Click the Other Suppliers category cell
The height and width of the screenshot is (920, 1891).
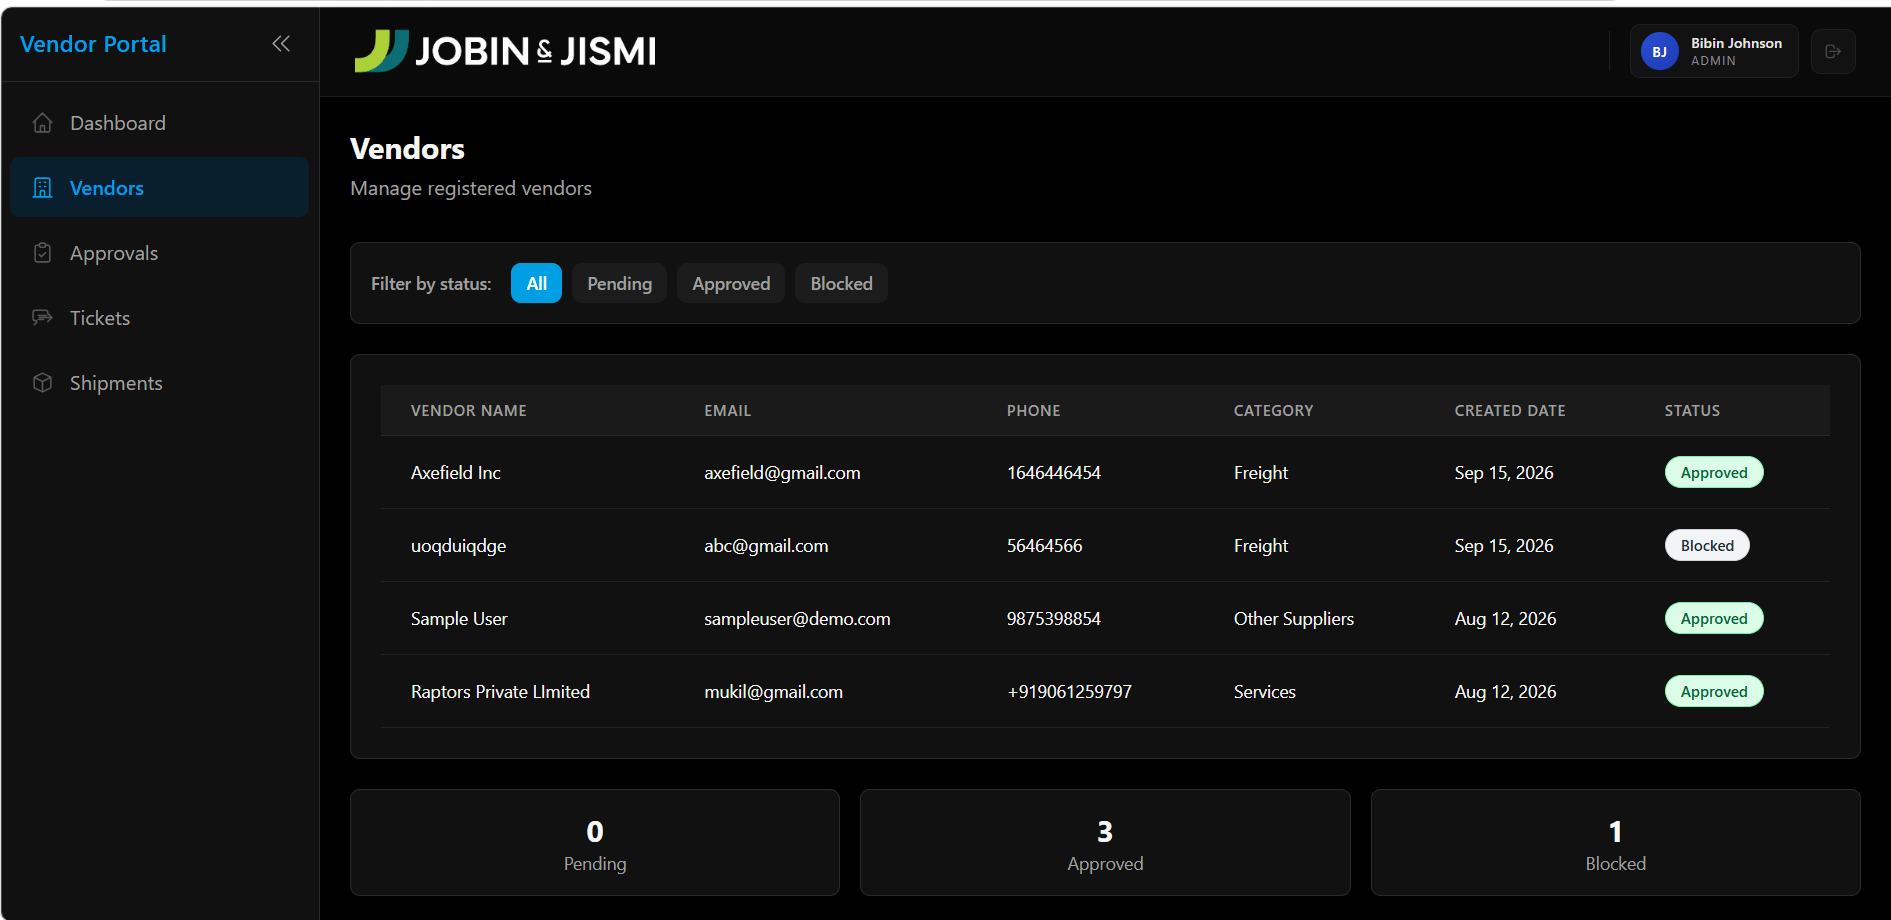tap(1294, 619)
